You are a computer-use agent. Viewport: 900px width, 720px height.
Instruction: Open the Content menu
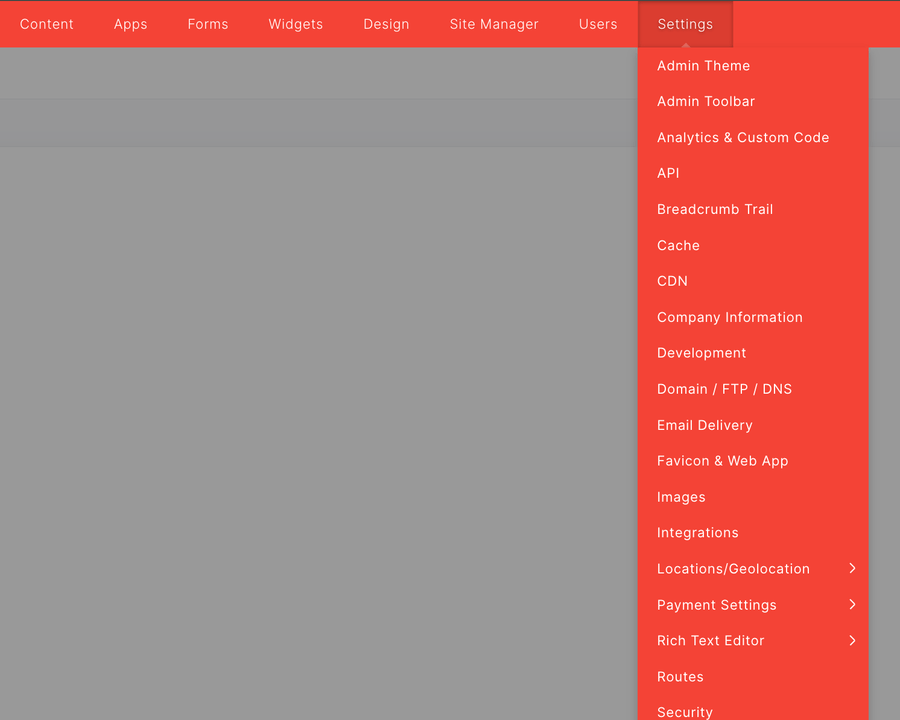coord(46,24)
